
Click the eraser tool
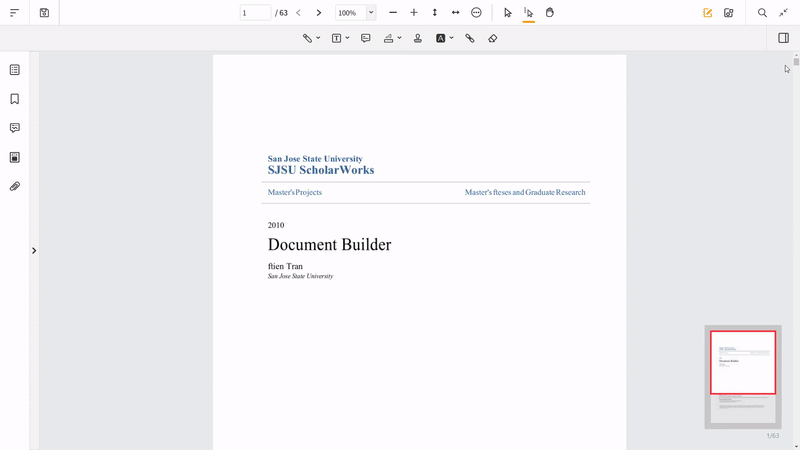[493, 38]
